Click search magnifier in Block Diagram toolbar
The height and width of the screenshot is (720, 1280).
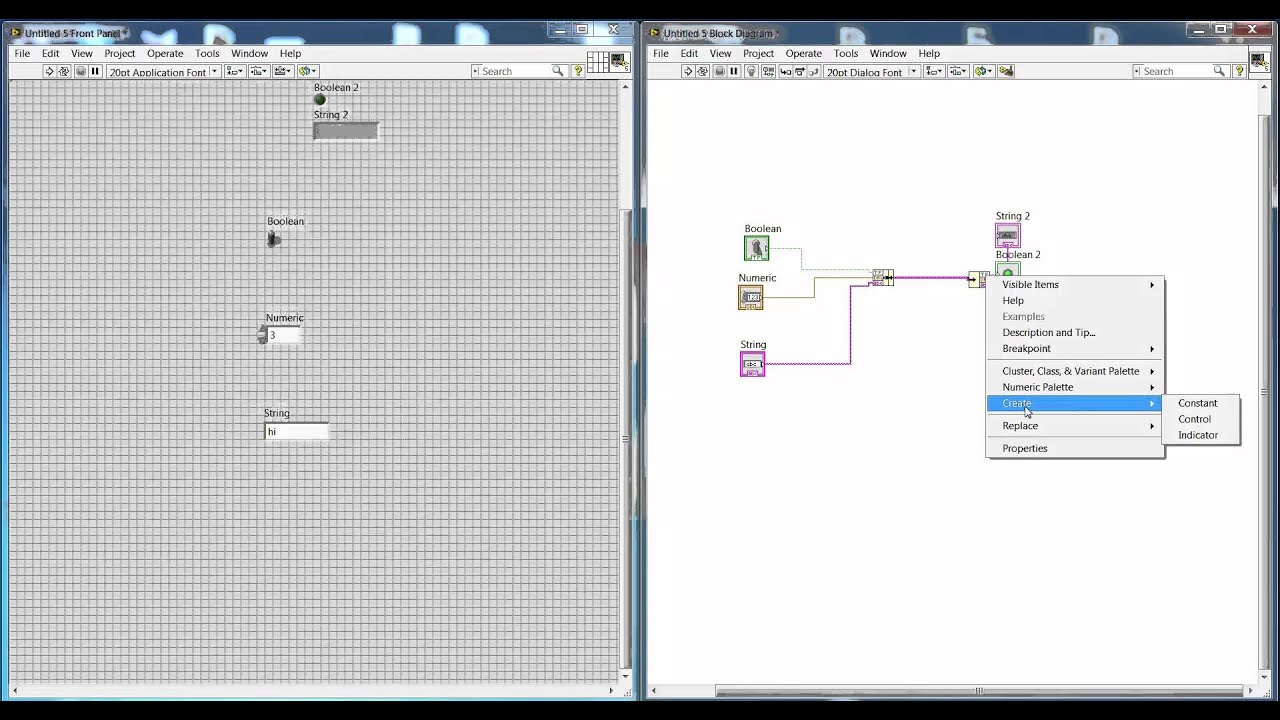tap(1219, 71)
